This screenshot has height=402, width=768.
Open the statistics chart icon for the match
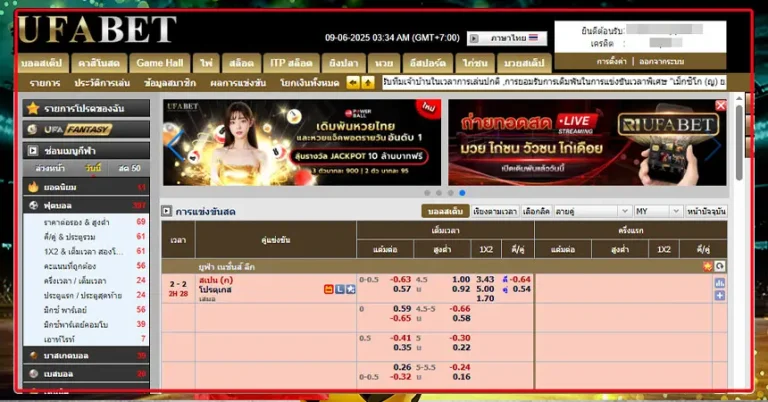point(720,283)
